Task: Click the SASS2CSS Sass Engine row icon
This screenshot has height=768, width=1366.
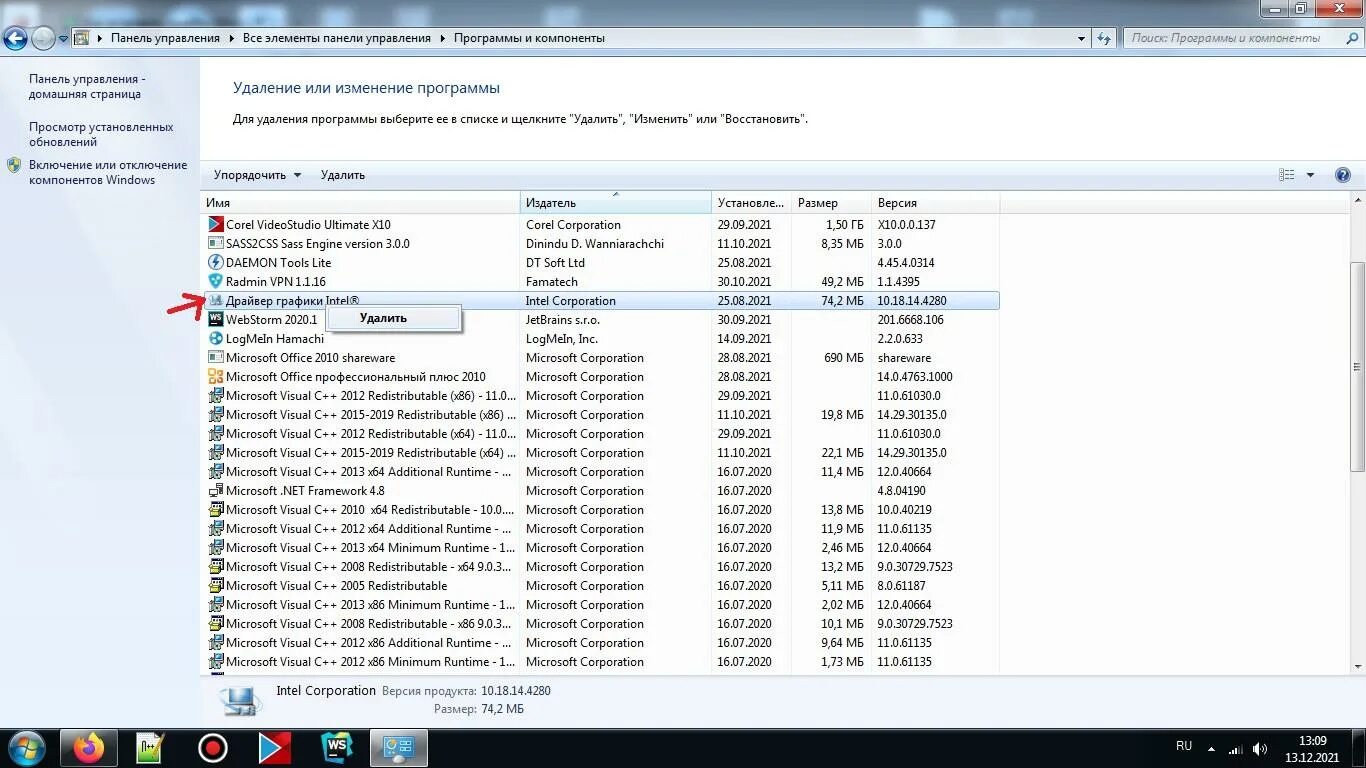Action: coord(215,244)
